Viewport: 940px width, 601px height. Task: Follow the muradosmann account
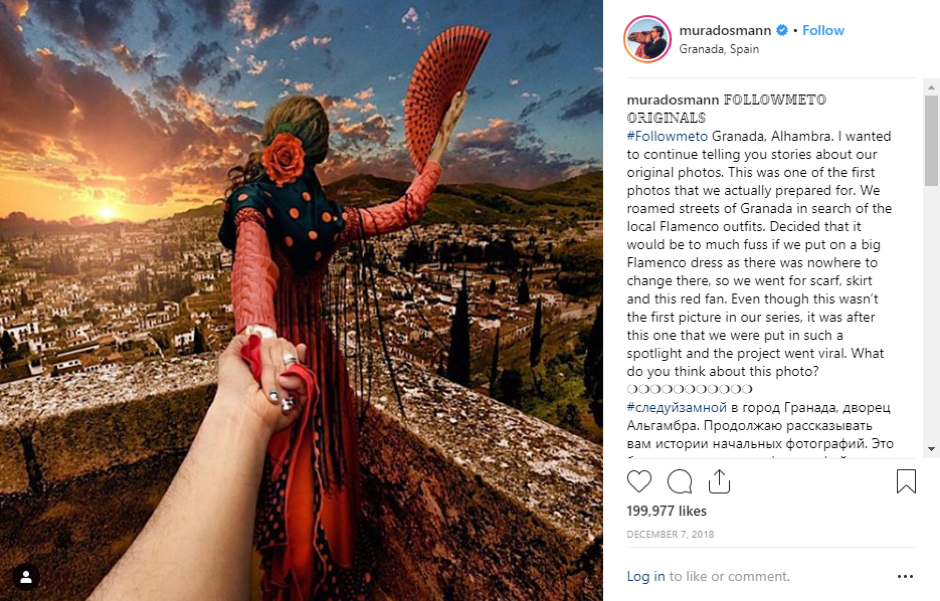pyautogui.click(x=823, y=30)
